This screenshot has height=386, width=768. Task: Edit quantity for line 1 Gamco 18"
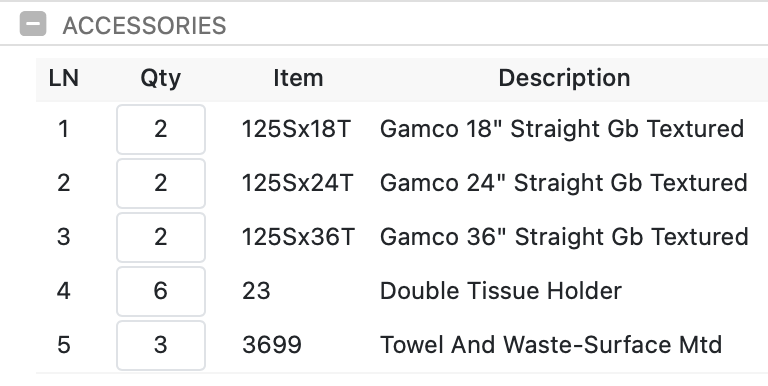(161, 129)
